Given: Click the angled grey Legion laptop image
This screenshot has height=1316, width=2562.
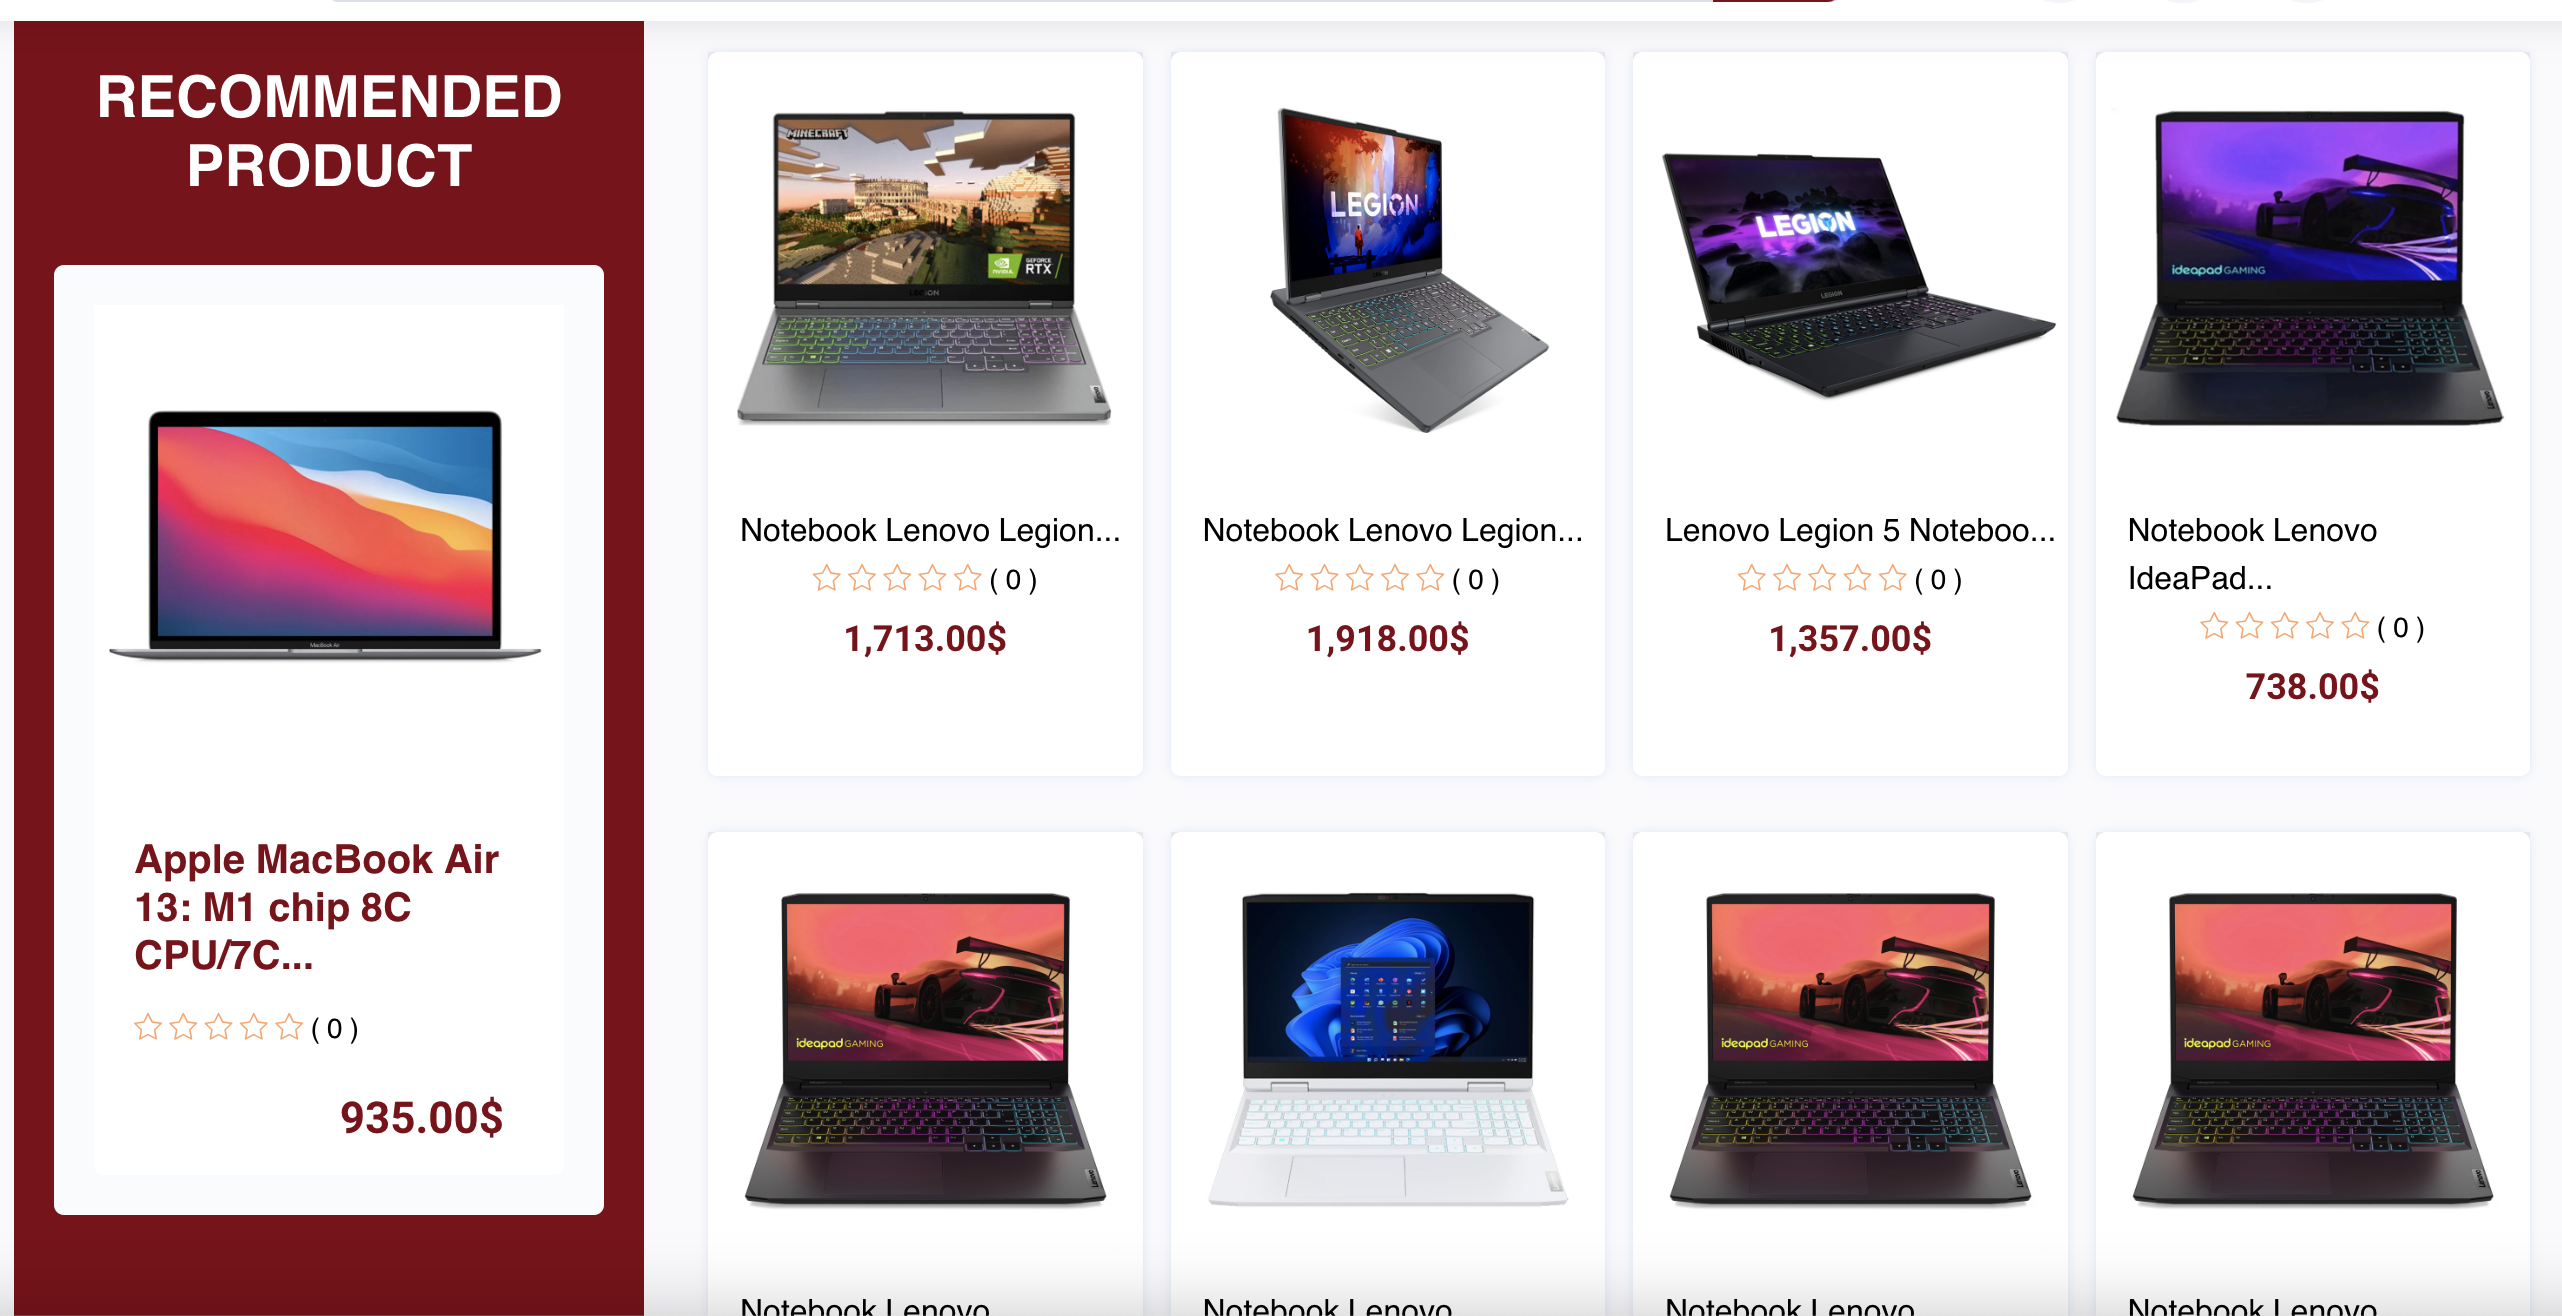Looking at the screenshot, I should click(1409, 270).
